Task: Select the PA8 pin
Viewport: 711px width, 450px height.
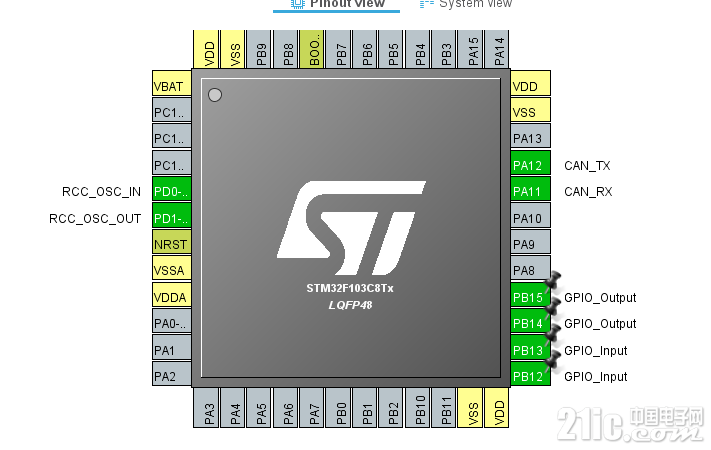Action: pos(531,268)
